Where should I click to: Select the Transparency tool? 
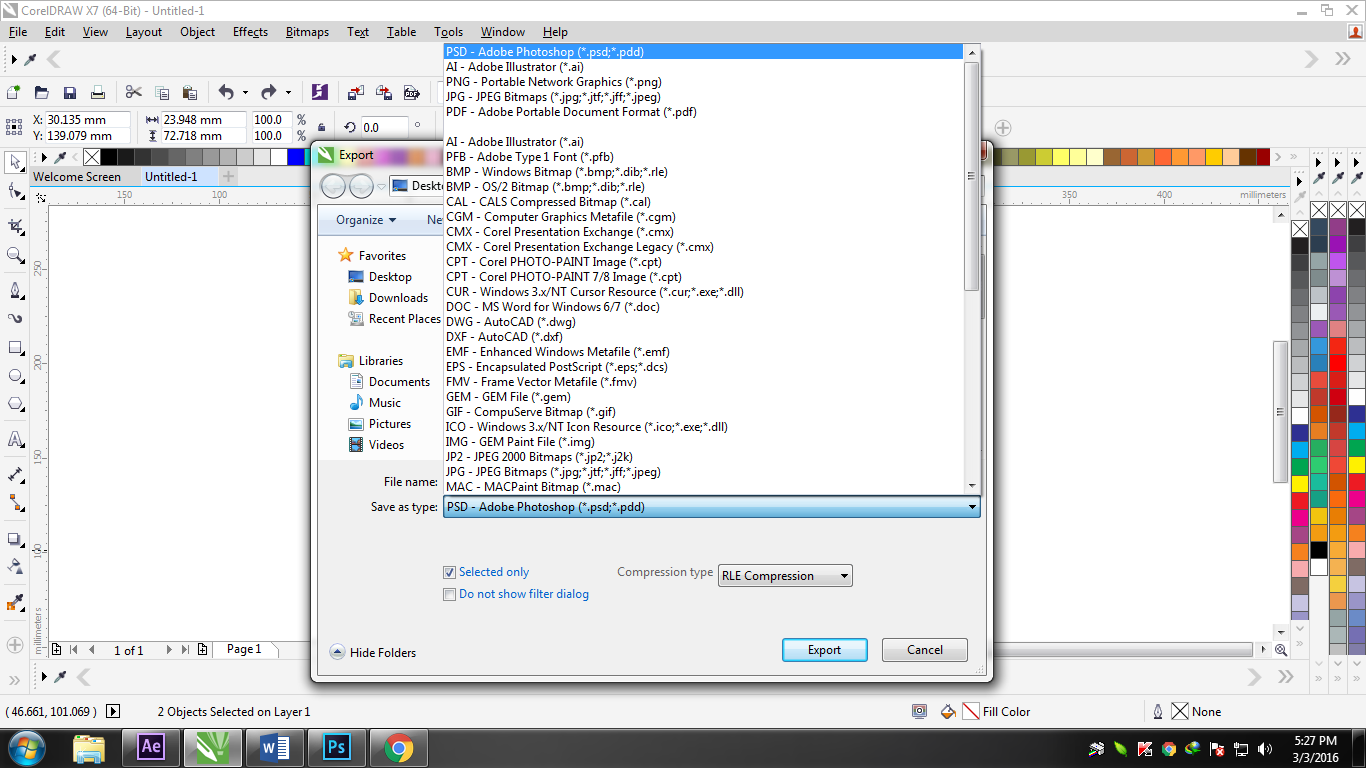(15, 566)
